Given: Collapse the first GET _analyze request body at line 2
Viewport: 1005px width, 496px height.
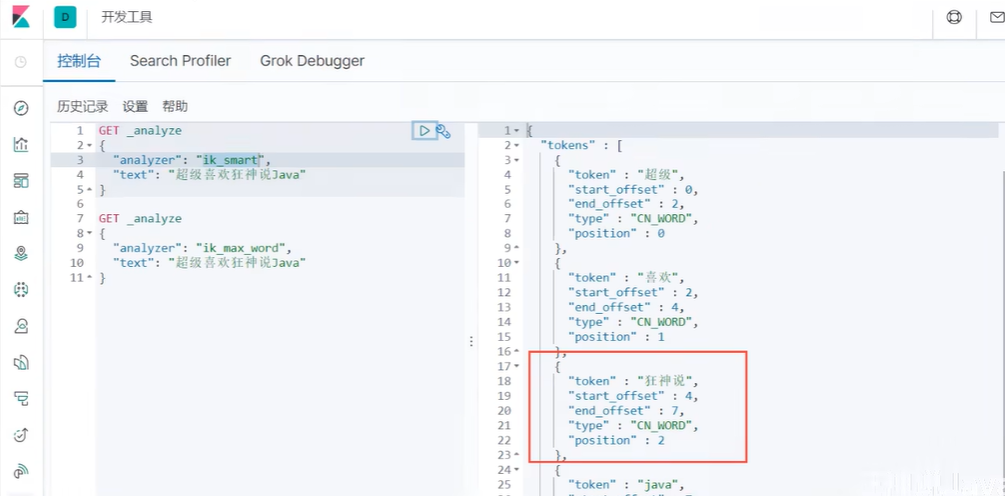Looking at the screenshot, I should tap(89, 146).
